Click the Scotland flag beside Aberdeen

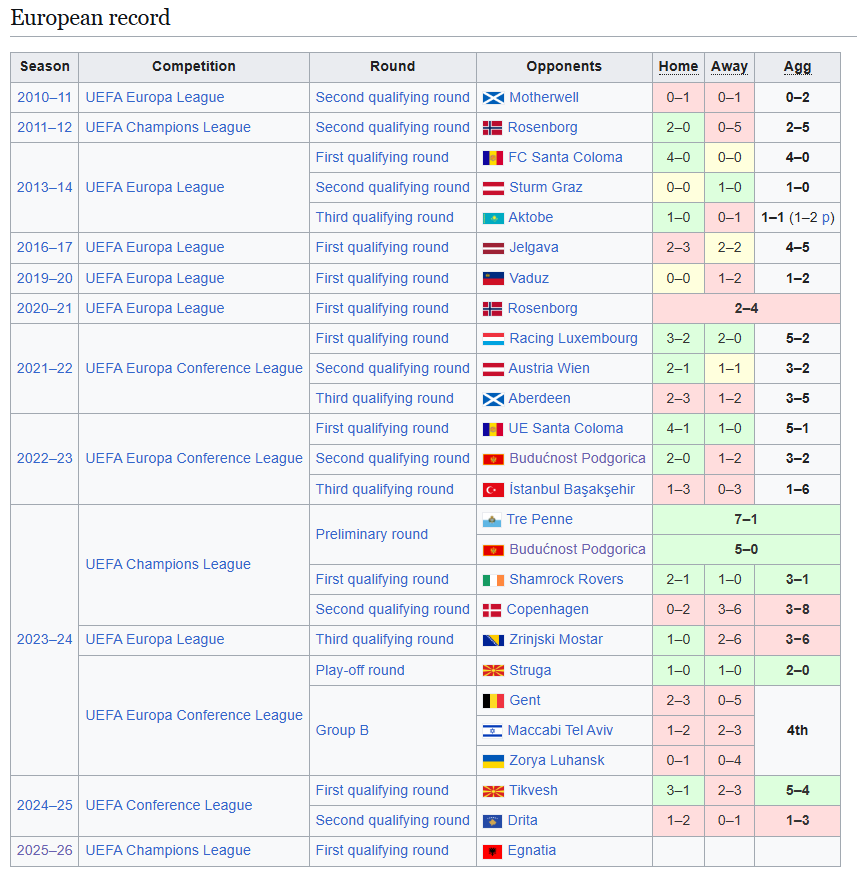click(x=493, y=399)
